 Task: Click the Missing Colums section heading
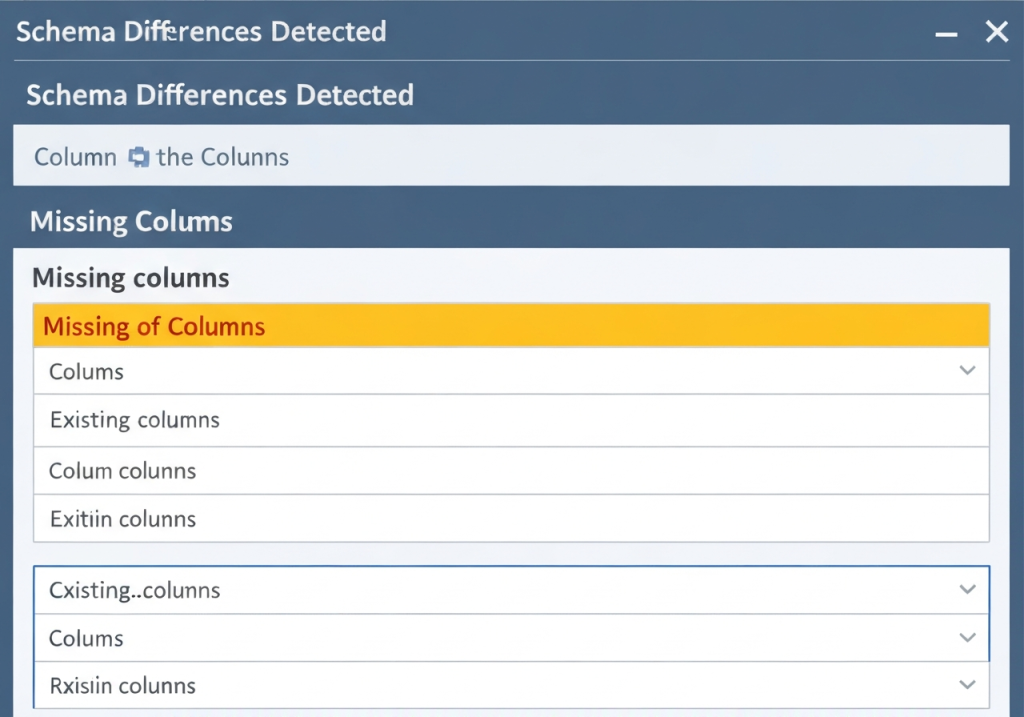coord(131,221)
